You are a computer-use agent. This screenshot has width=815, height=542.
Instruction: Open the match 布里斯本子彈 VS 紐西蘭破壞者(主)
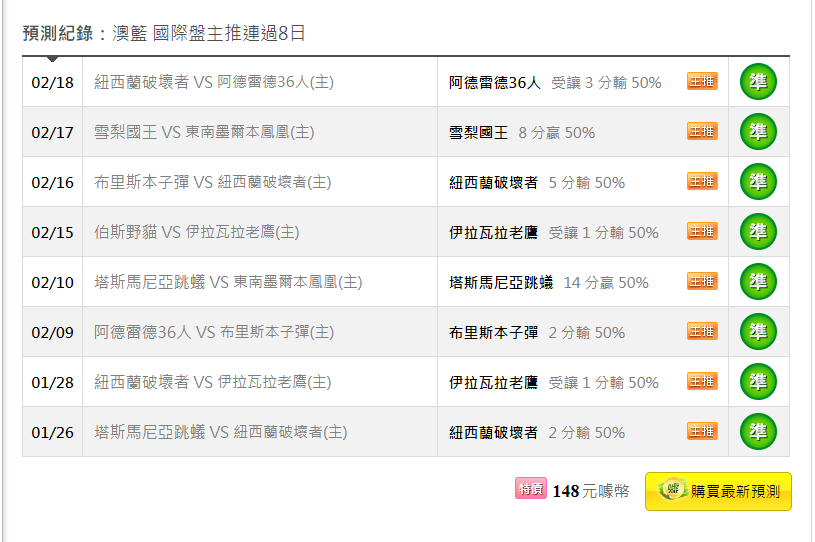tap(213, 182)
